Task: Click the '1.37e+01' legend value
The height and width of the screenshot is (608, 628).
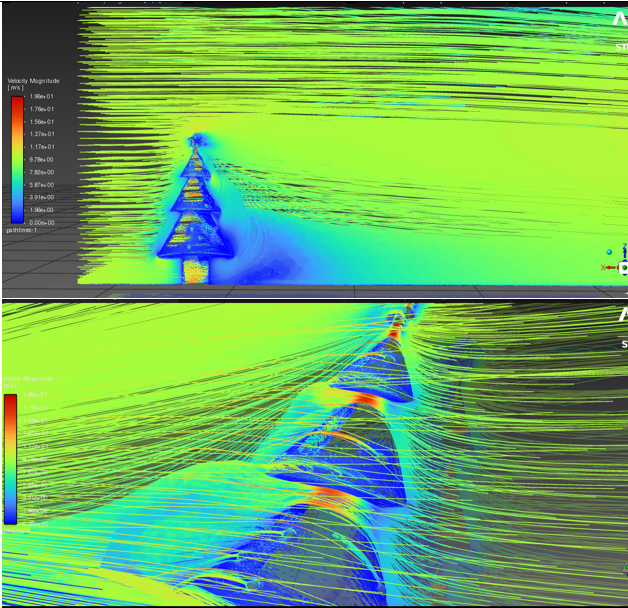Action: tap(41, 134)
